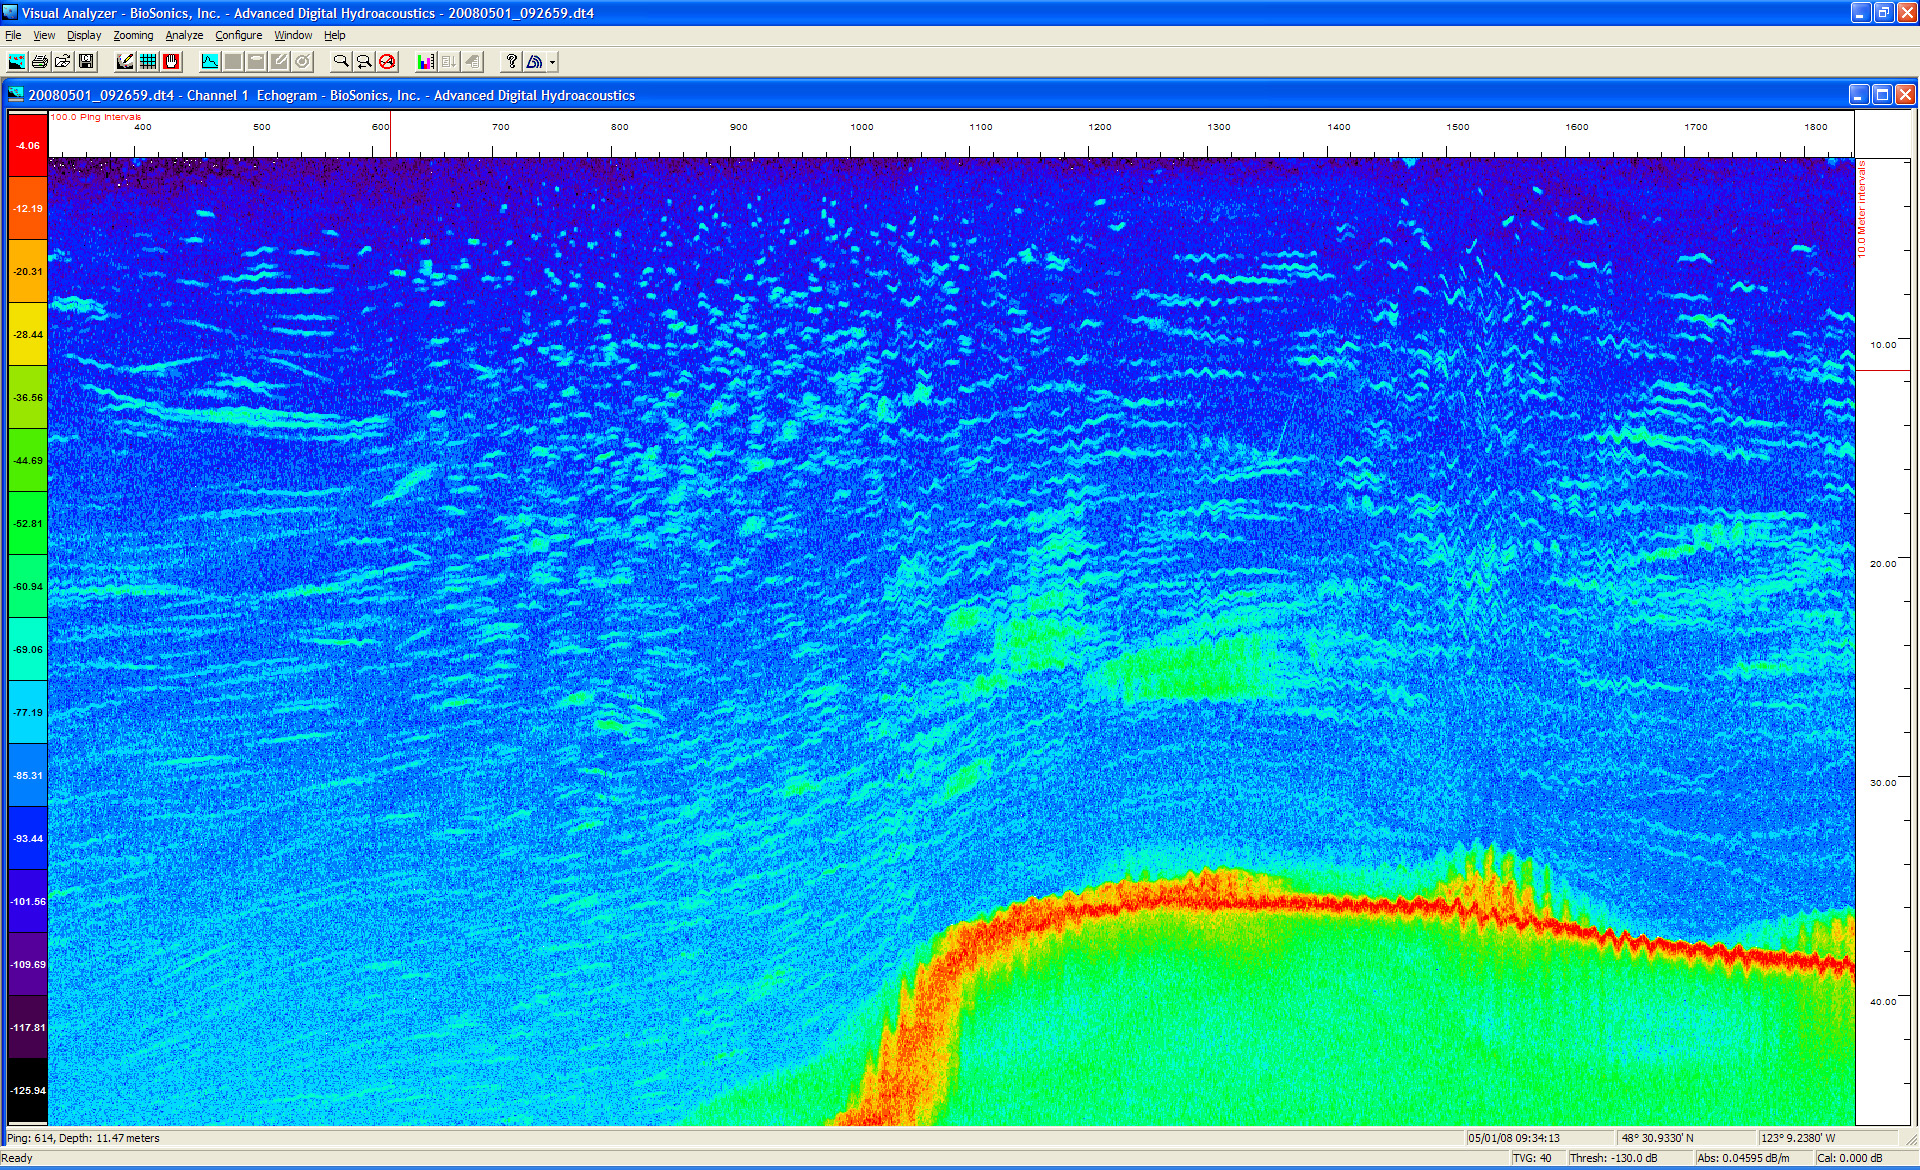This screenshot has width=1920, height=1170.
Task: Click the pencil palette edit icon
Action: (125, 62)
